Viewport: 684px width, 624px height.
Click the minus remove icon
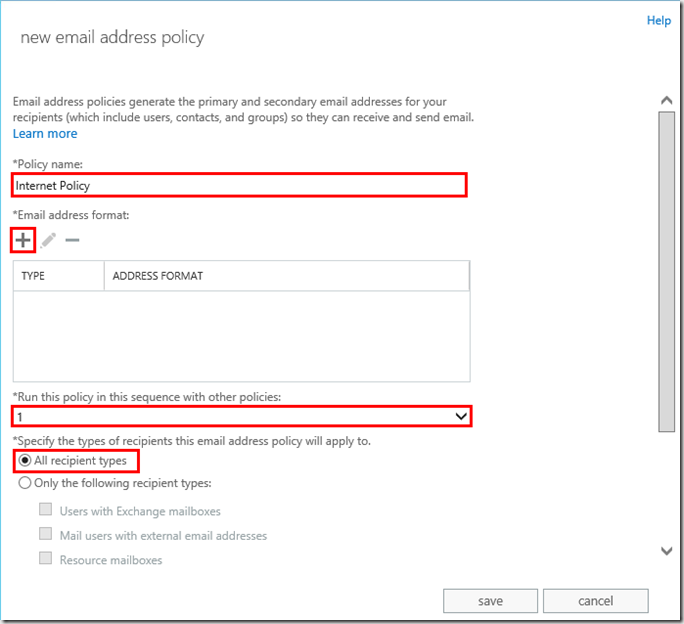click(72, 240)
